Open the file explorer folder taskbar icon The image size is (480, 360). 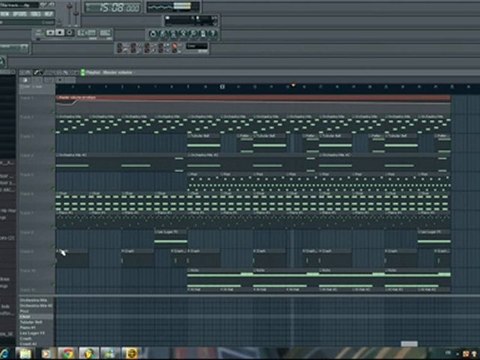click(25, 353)
